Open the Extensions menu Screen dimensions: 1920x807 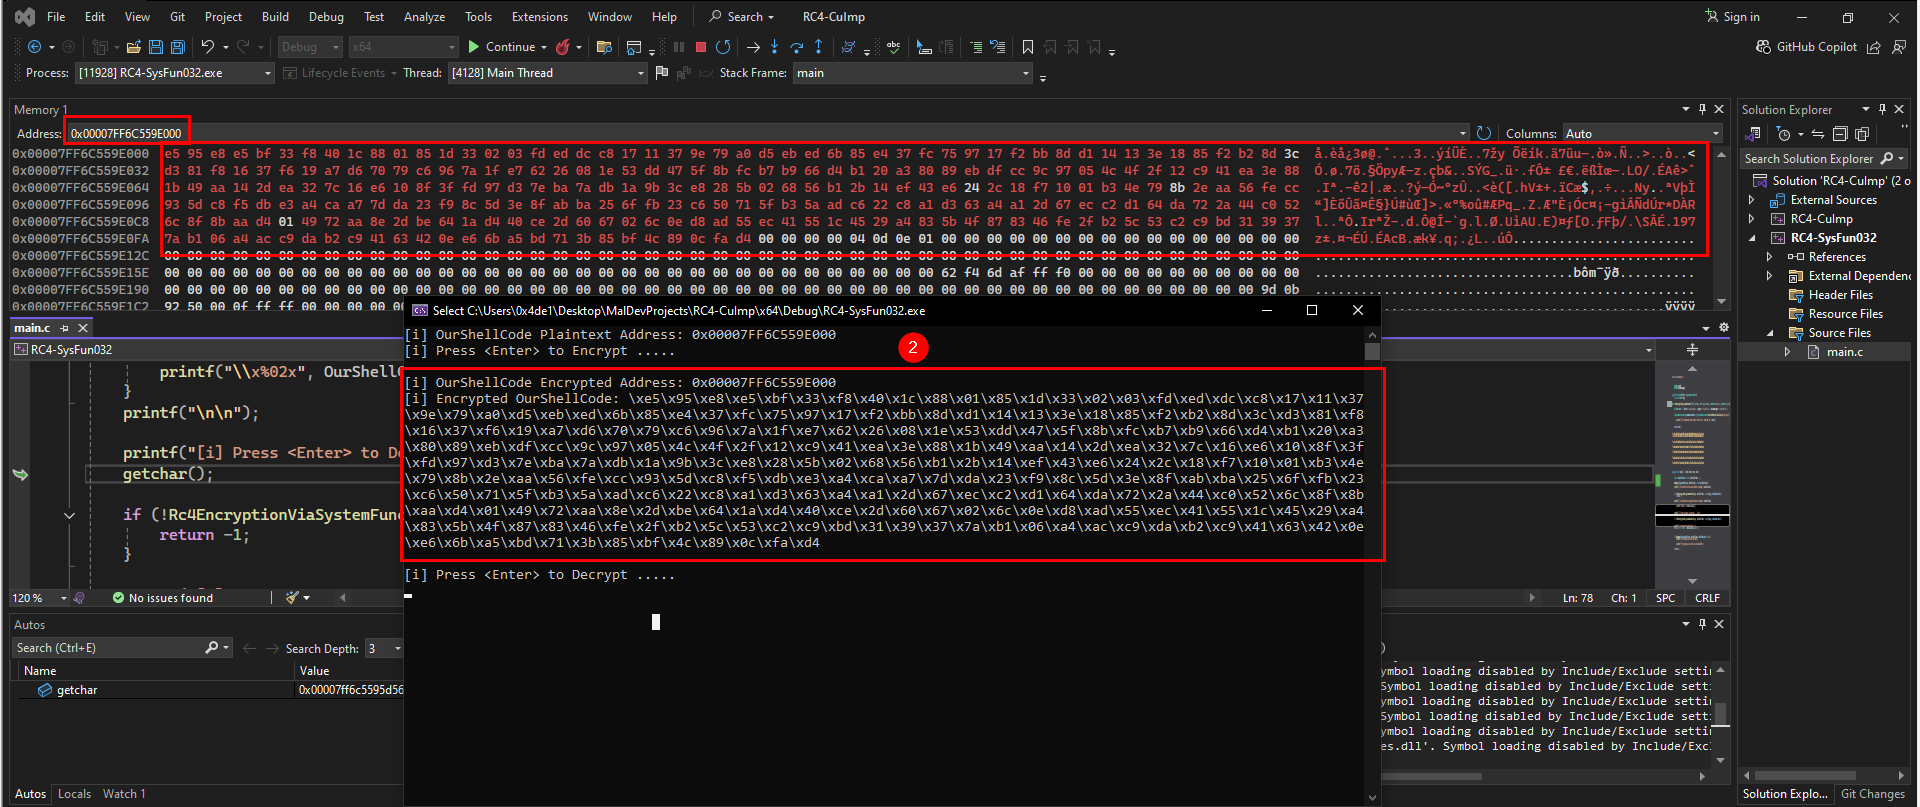click(540, 17)
